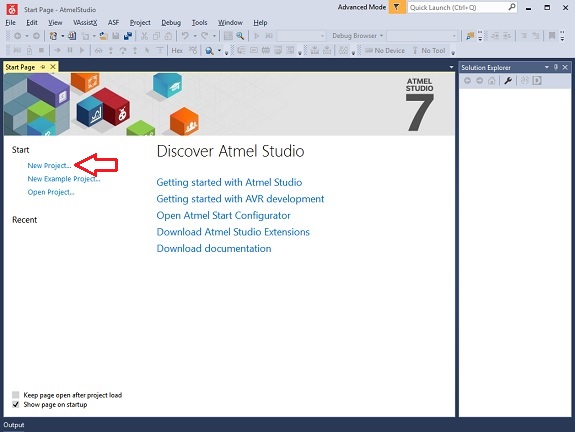
Task: Open 'Getting started with AVR development'
Action: tap(240, 199)
